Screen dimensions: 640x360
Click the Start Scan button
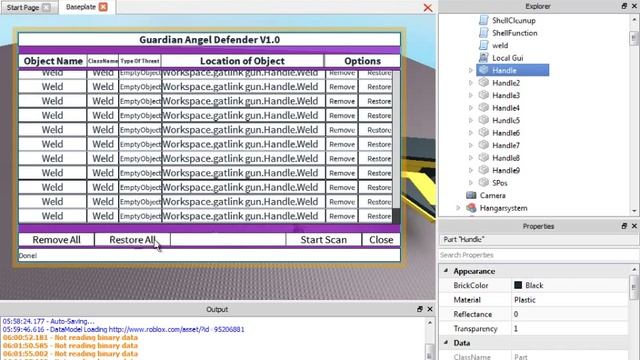(324, 240)
